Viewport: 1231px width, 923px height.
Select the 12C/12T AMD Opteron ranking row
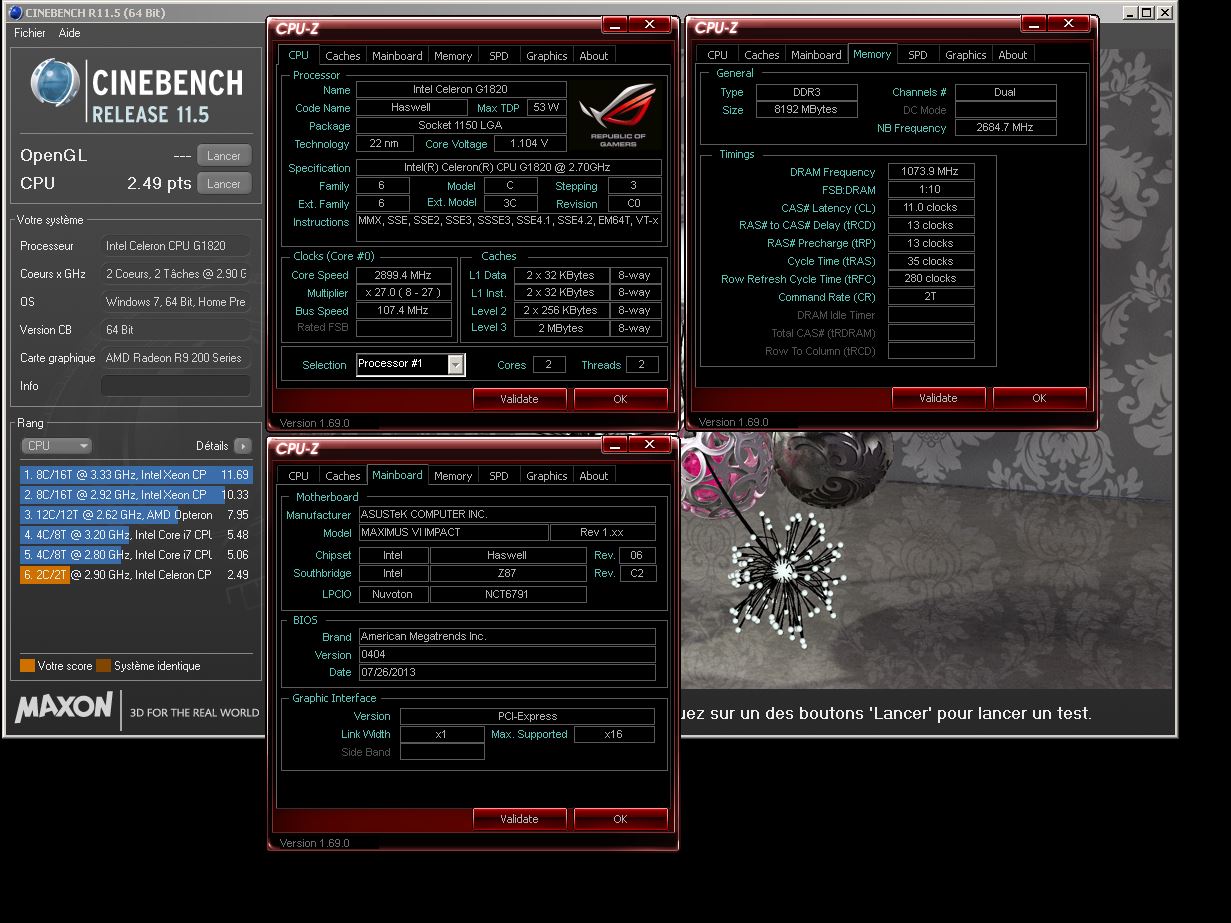[136, 515]
